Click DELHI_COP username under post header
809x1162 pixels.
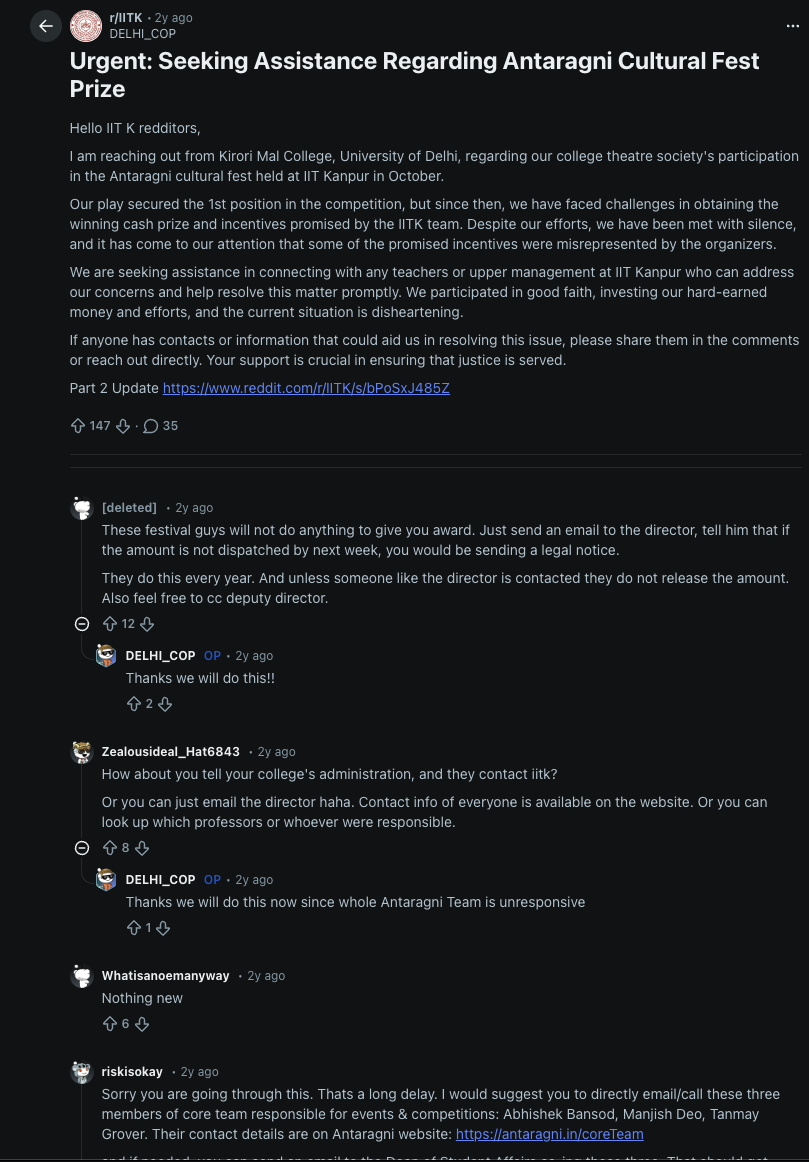pos(142,34)
